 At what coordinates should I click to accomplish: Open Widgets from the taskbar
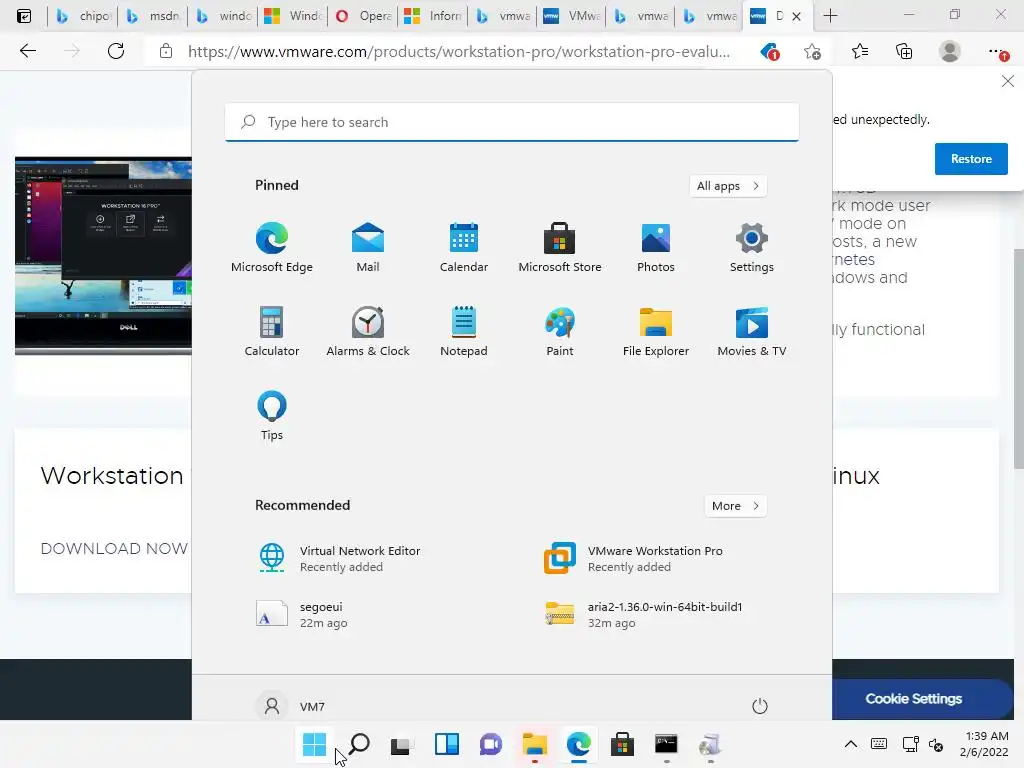(447, 744)
